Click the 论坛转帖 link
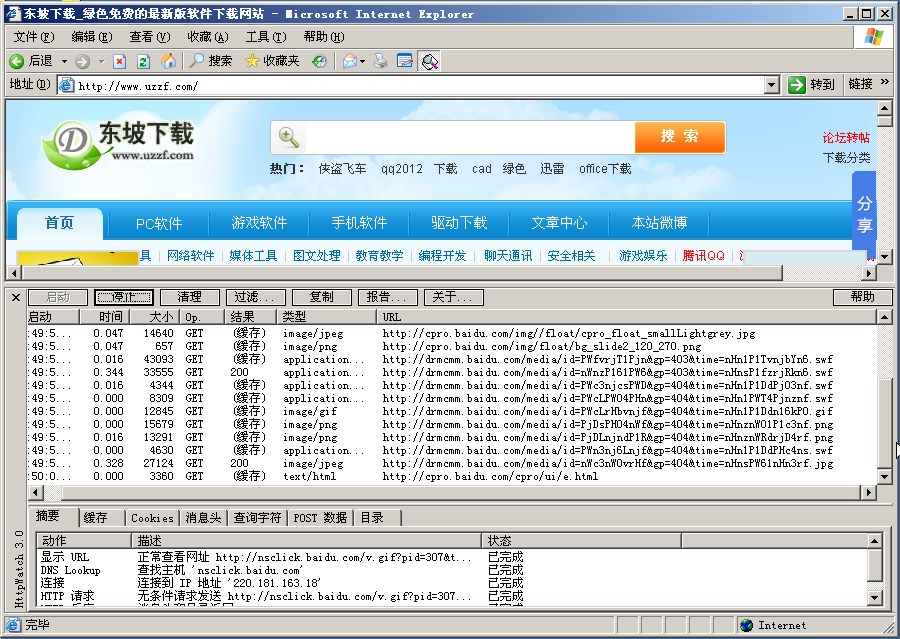 point(846,138)
